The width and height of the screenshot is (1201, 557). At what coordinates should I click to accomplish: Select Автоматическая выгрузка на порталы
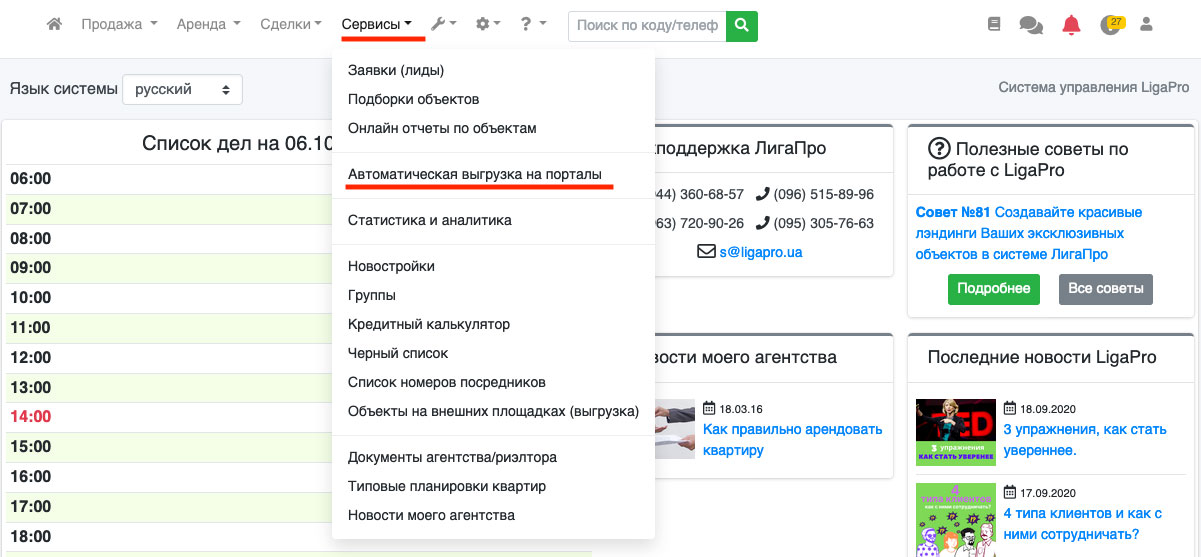474,174
